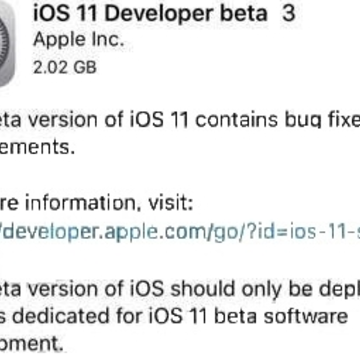Click the 'GB' unit in file size
Viewport: 360px width, 360px height.
tap(85, 67)
